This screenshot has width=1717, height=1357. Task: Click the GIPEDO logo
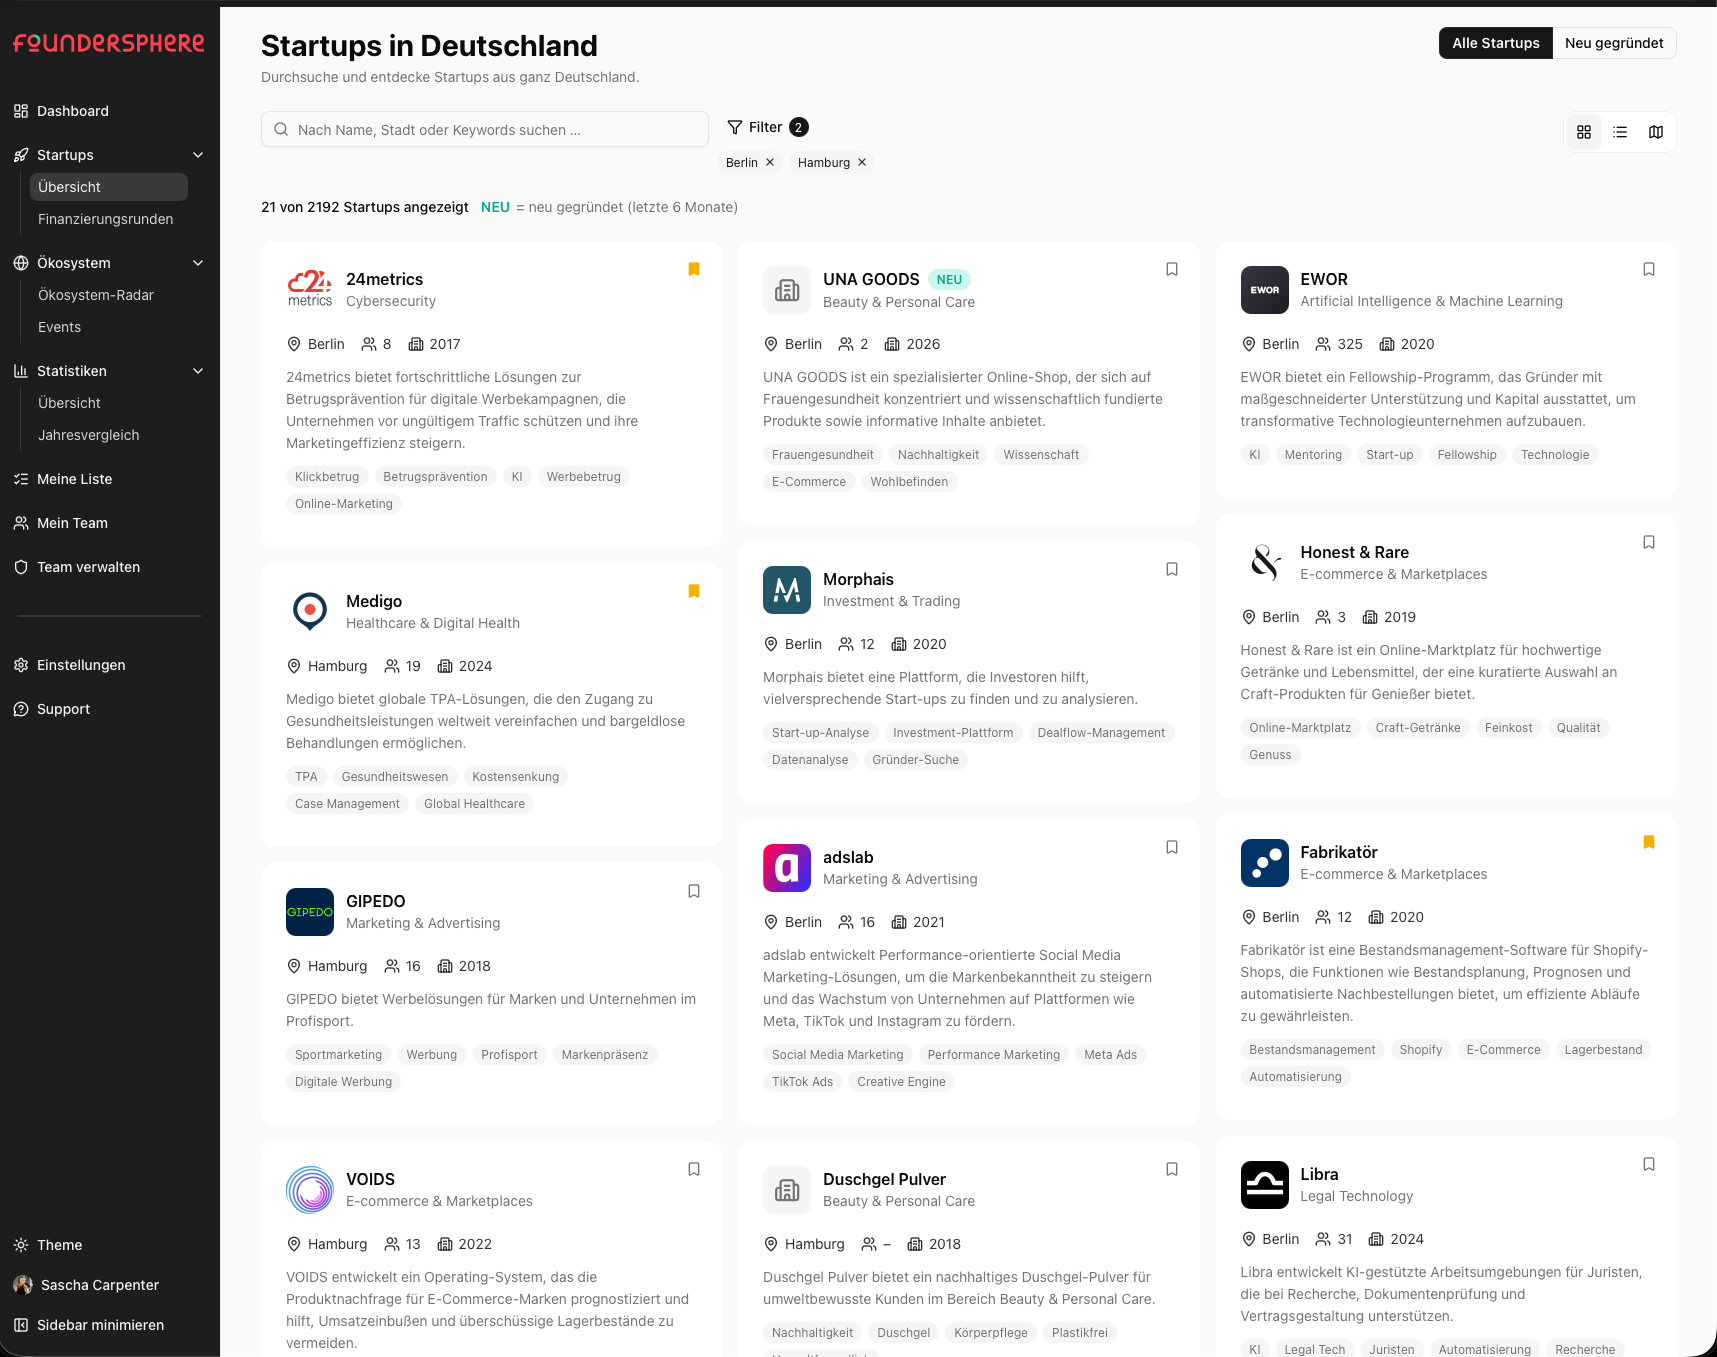tap(310, 912)
